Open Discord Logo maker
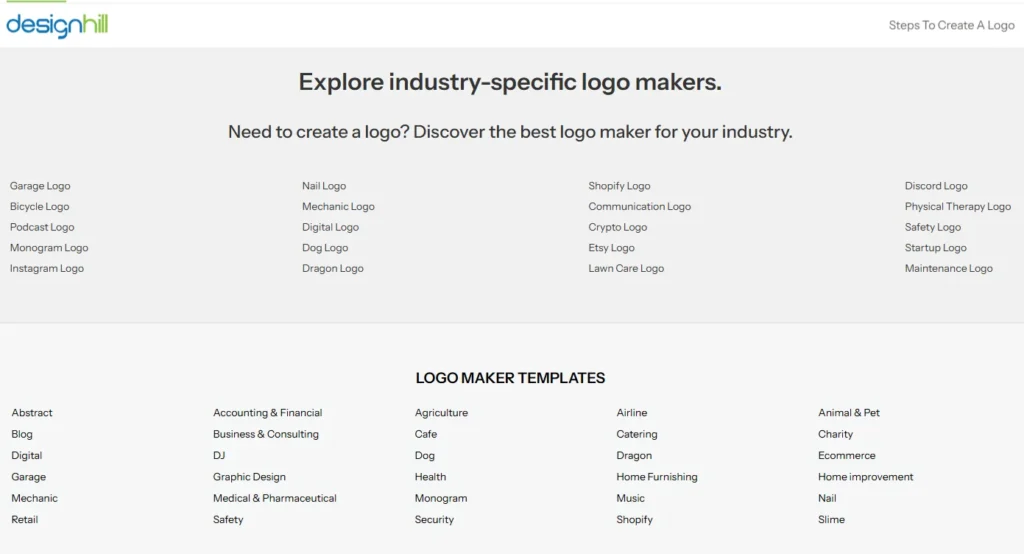Viewport: 1024px width, 554px height. pyautogui.click(x=936, y=186)
